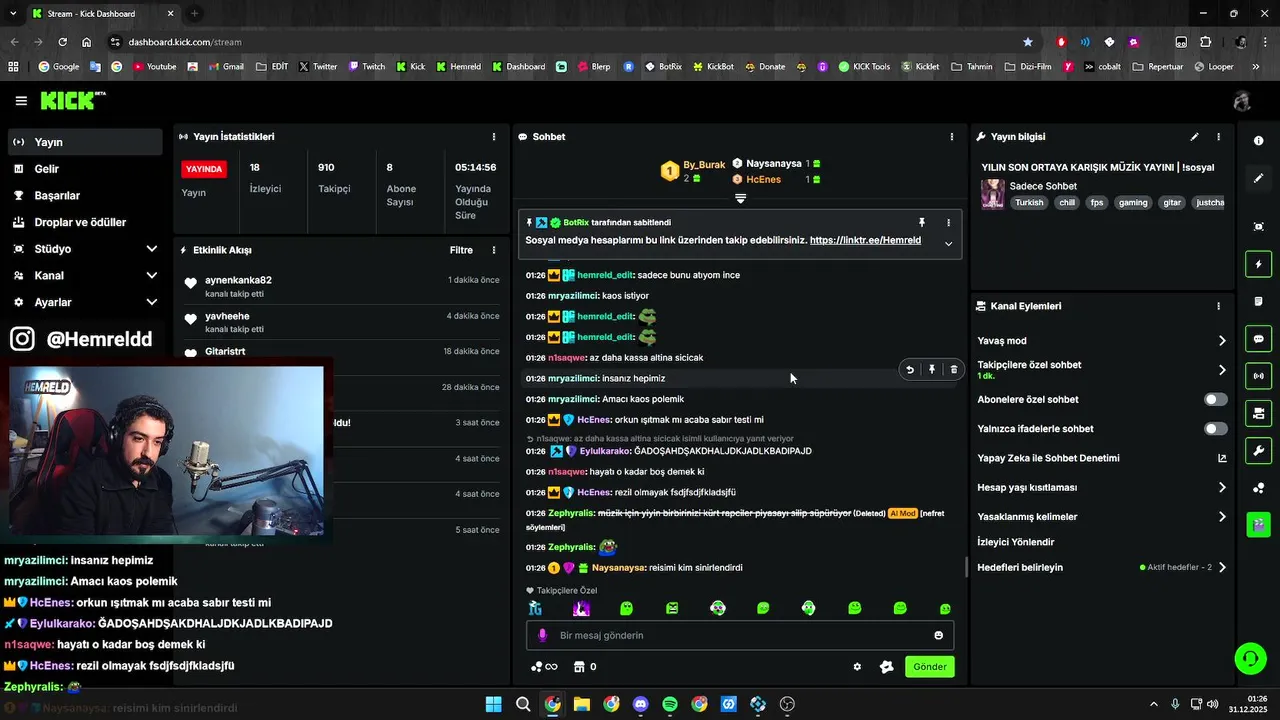Go to Gelir in the left sidebar
This screenshot has width=1280, height=720.
point(84,169)
